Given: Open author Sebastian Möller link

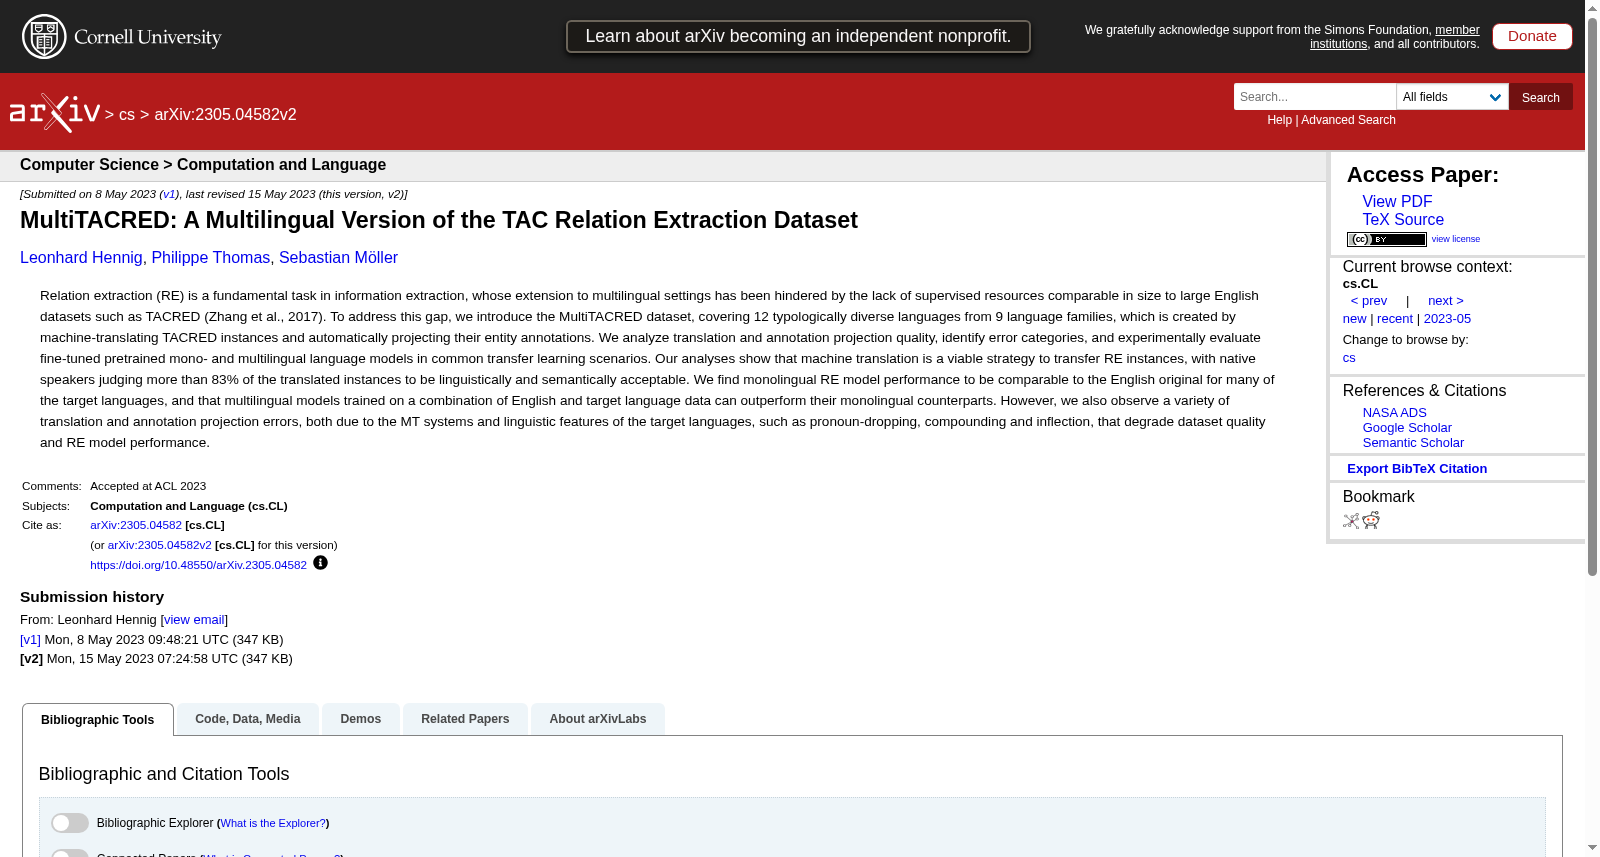Looking at the screenshot, I should 338,258.
